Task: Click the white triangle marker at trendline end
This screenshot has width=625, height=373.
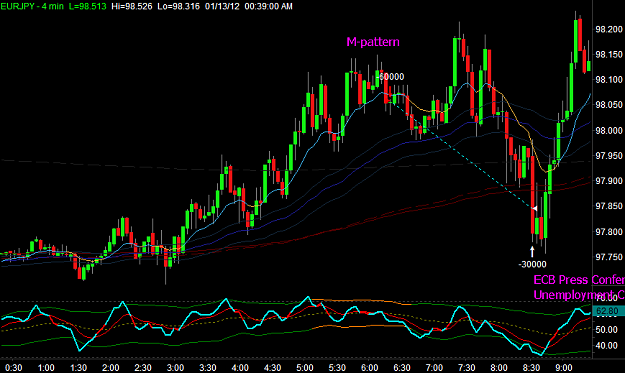Action: click(x=535, y=208)
